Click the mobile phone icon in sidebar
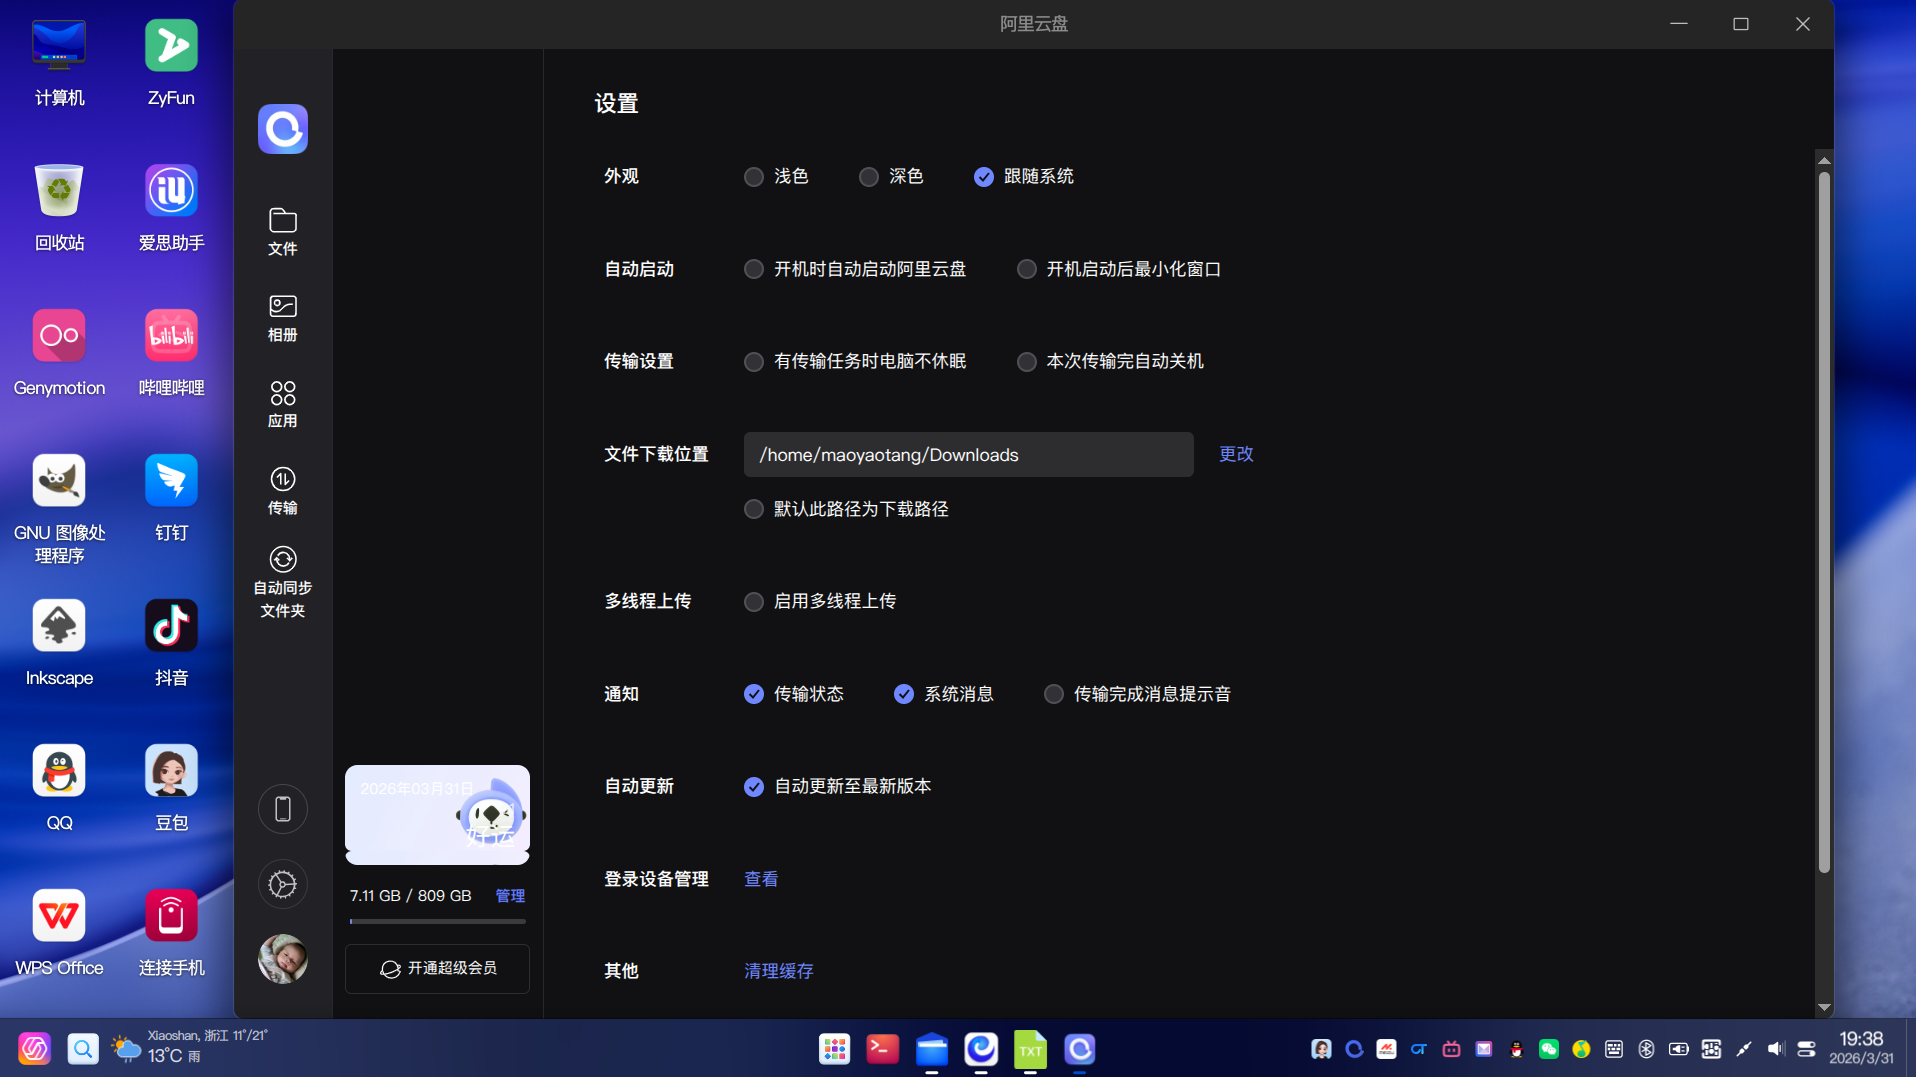Viewport: 1916px width, 1077px height. click(x=283, y=809)
